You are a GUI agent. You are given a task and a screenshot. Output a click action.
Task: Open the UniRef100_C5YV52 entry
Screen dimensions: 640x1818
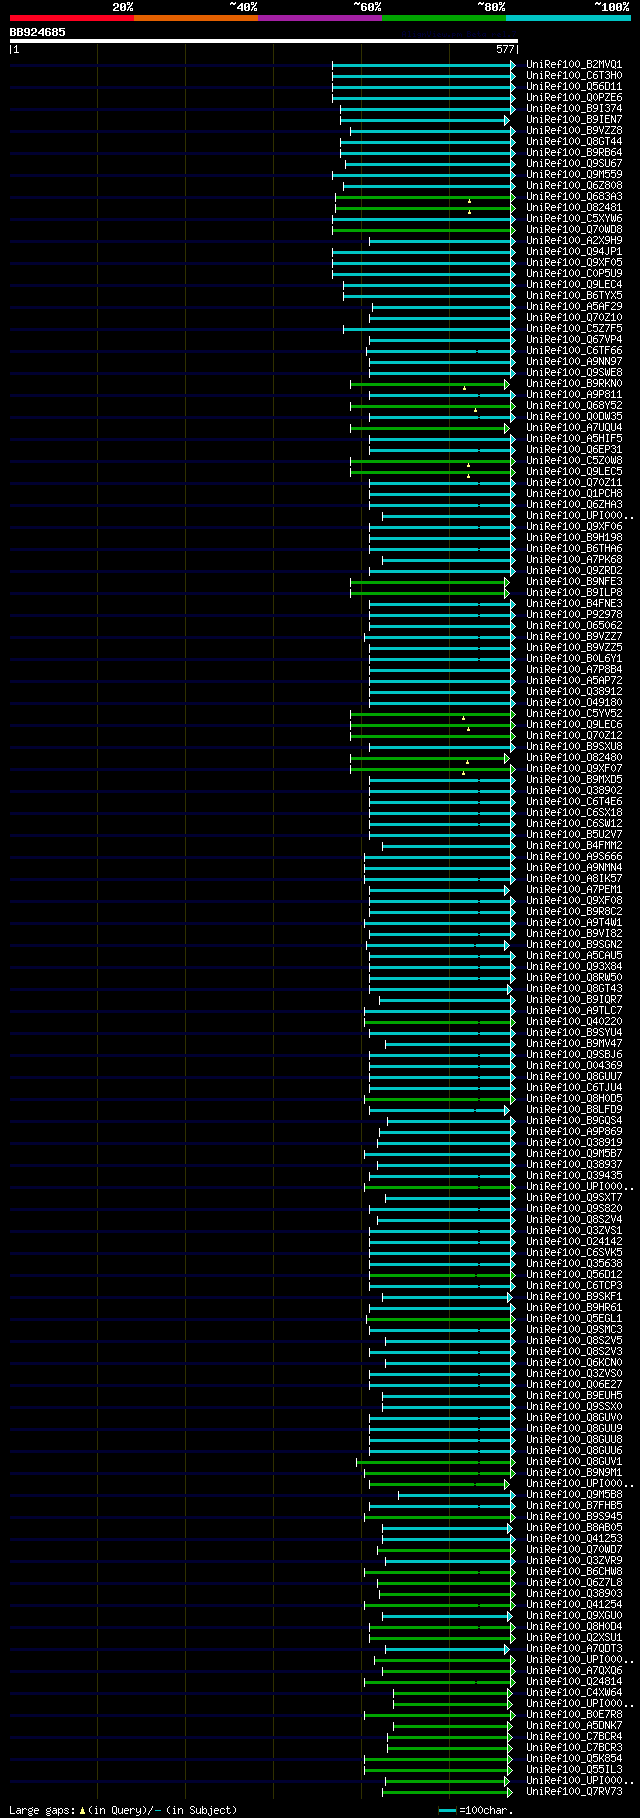coord(574,713)
